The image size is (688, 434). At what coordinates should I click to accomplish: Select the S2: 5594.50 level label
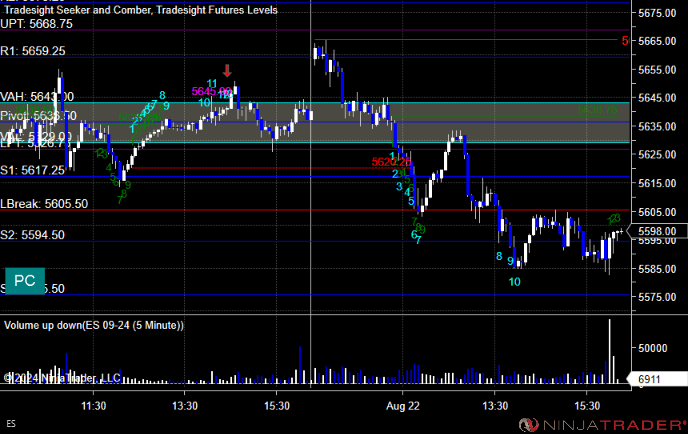tap(32, 235)
